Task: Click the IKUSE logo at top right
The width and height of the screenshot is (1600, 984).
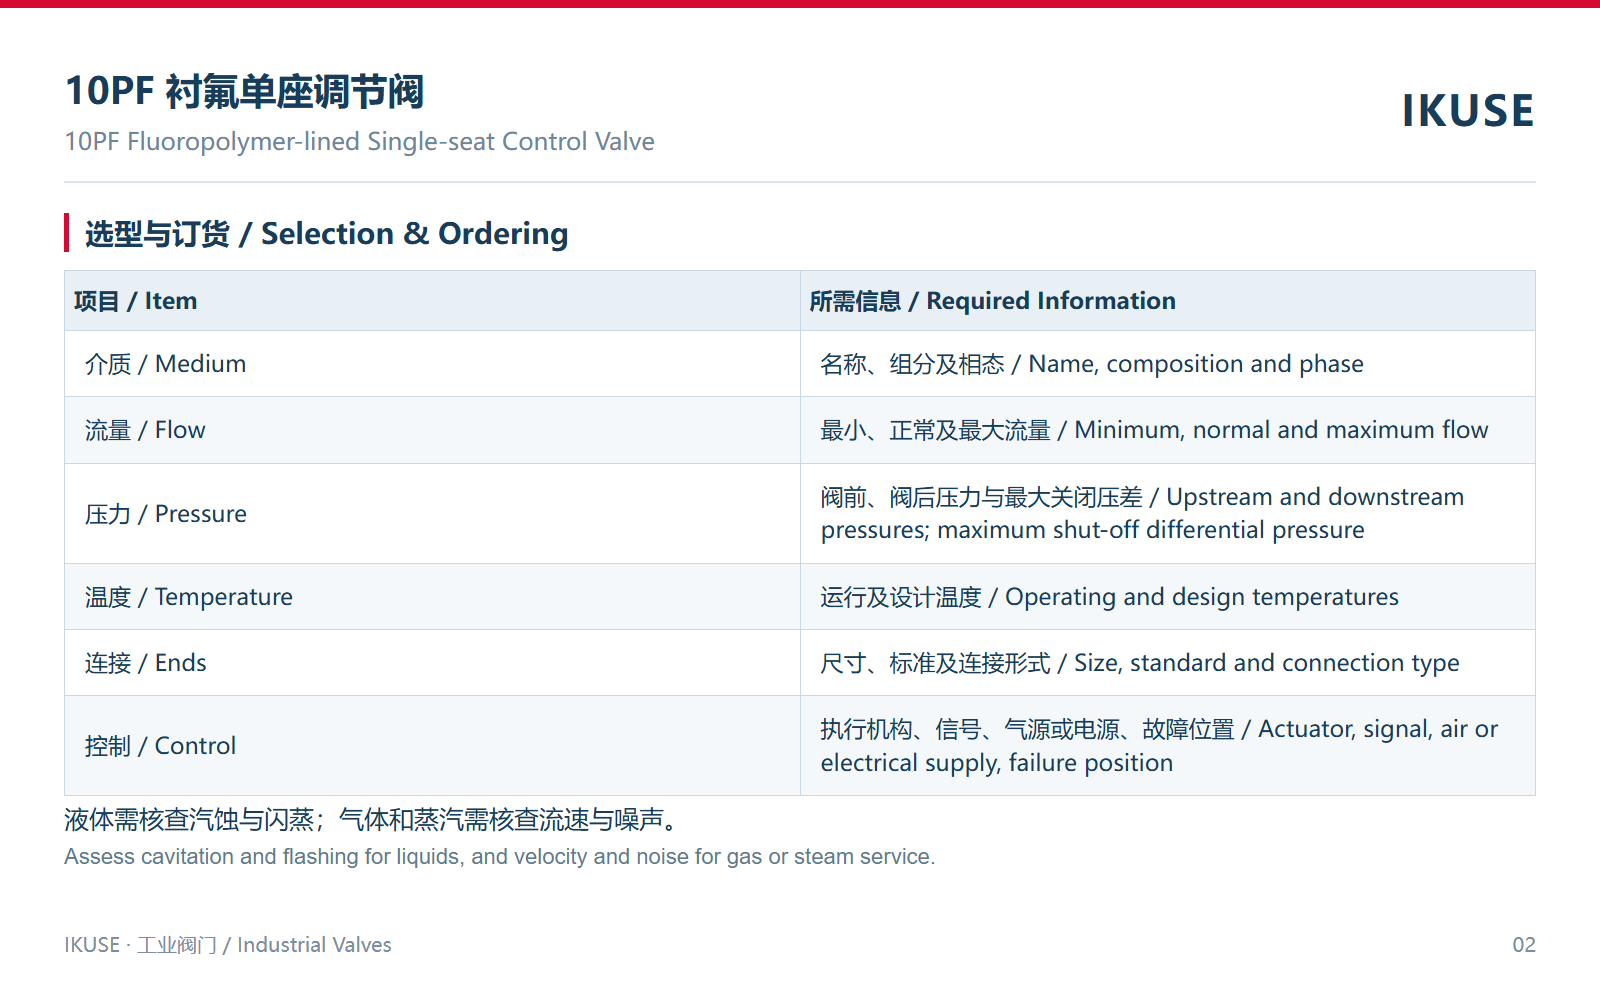Action: coord(1467,110)
